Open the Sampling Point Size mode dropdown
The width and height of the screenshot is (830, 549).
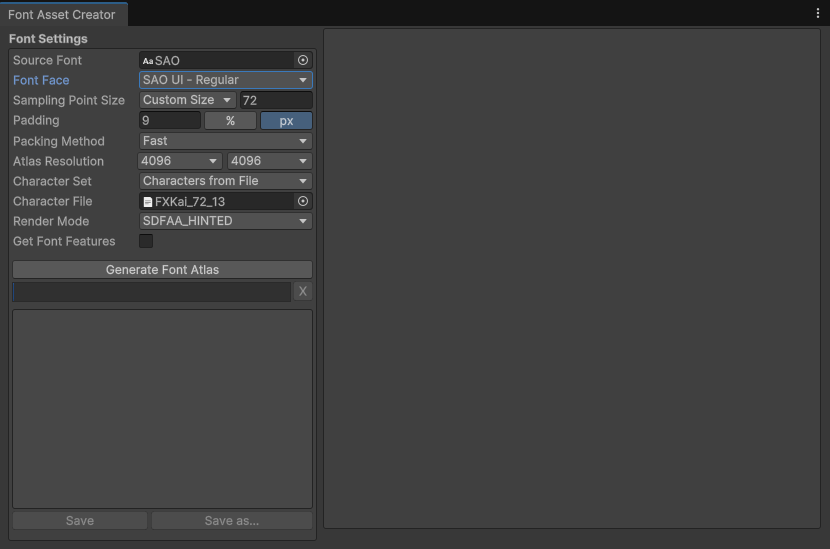[187, 100]
